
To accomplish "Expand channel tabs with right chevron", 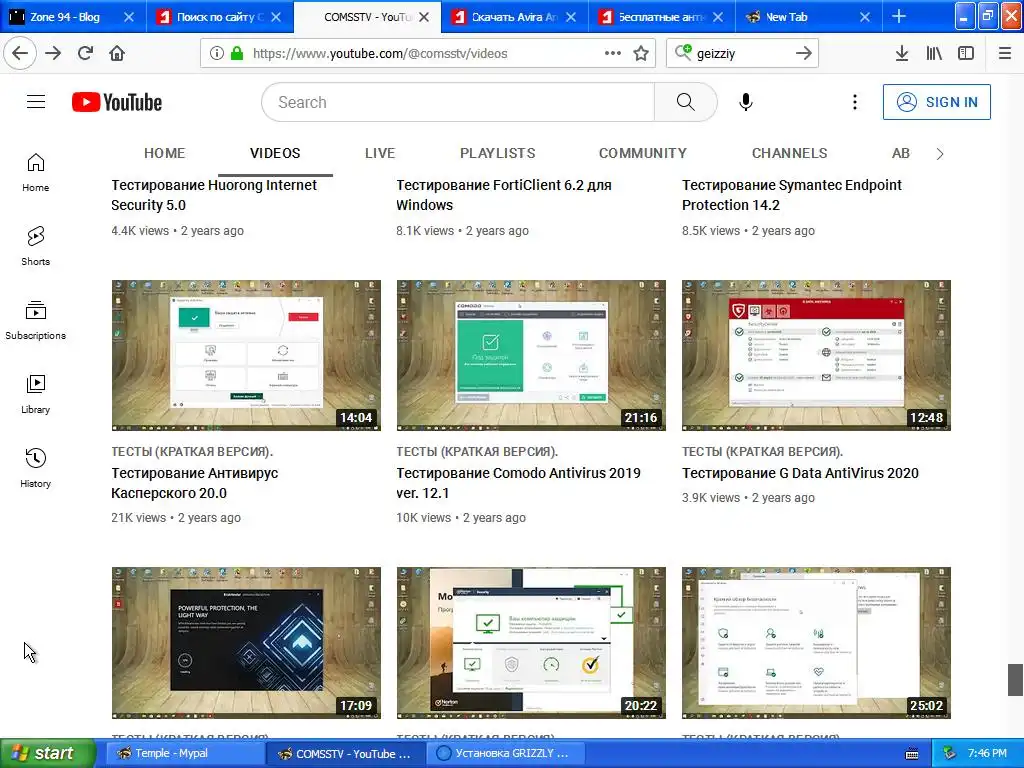I will click(x=940, y=153).
